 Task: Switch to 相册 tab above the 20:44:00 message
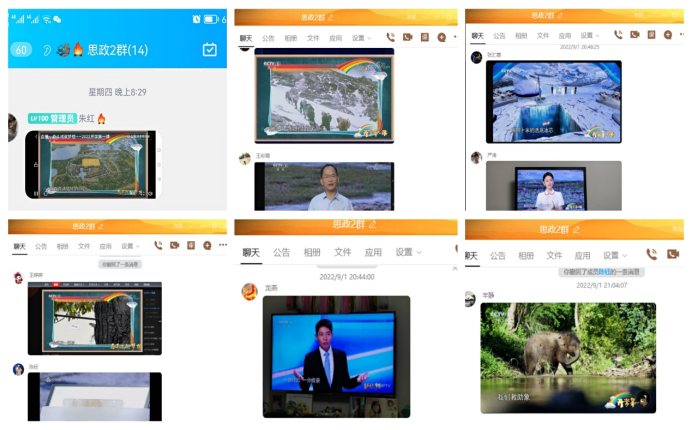pos(312,252)
